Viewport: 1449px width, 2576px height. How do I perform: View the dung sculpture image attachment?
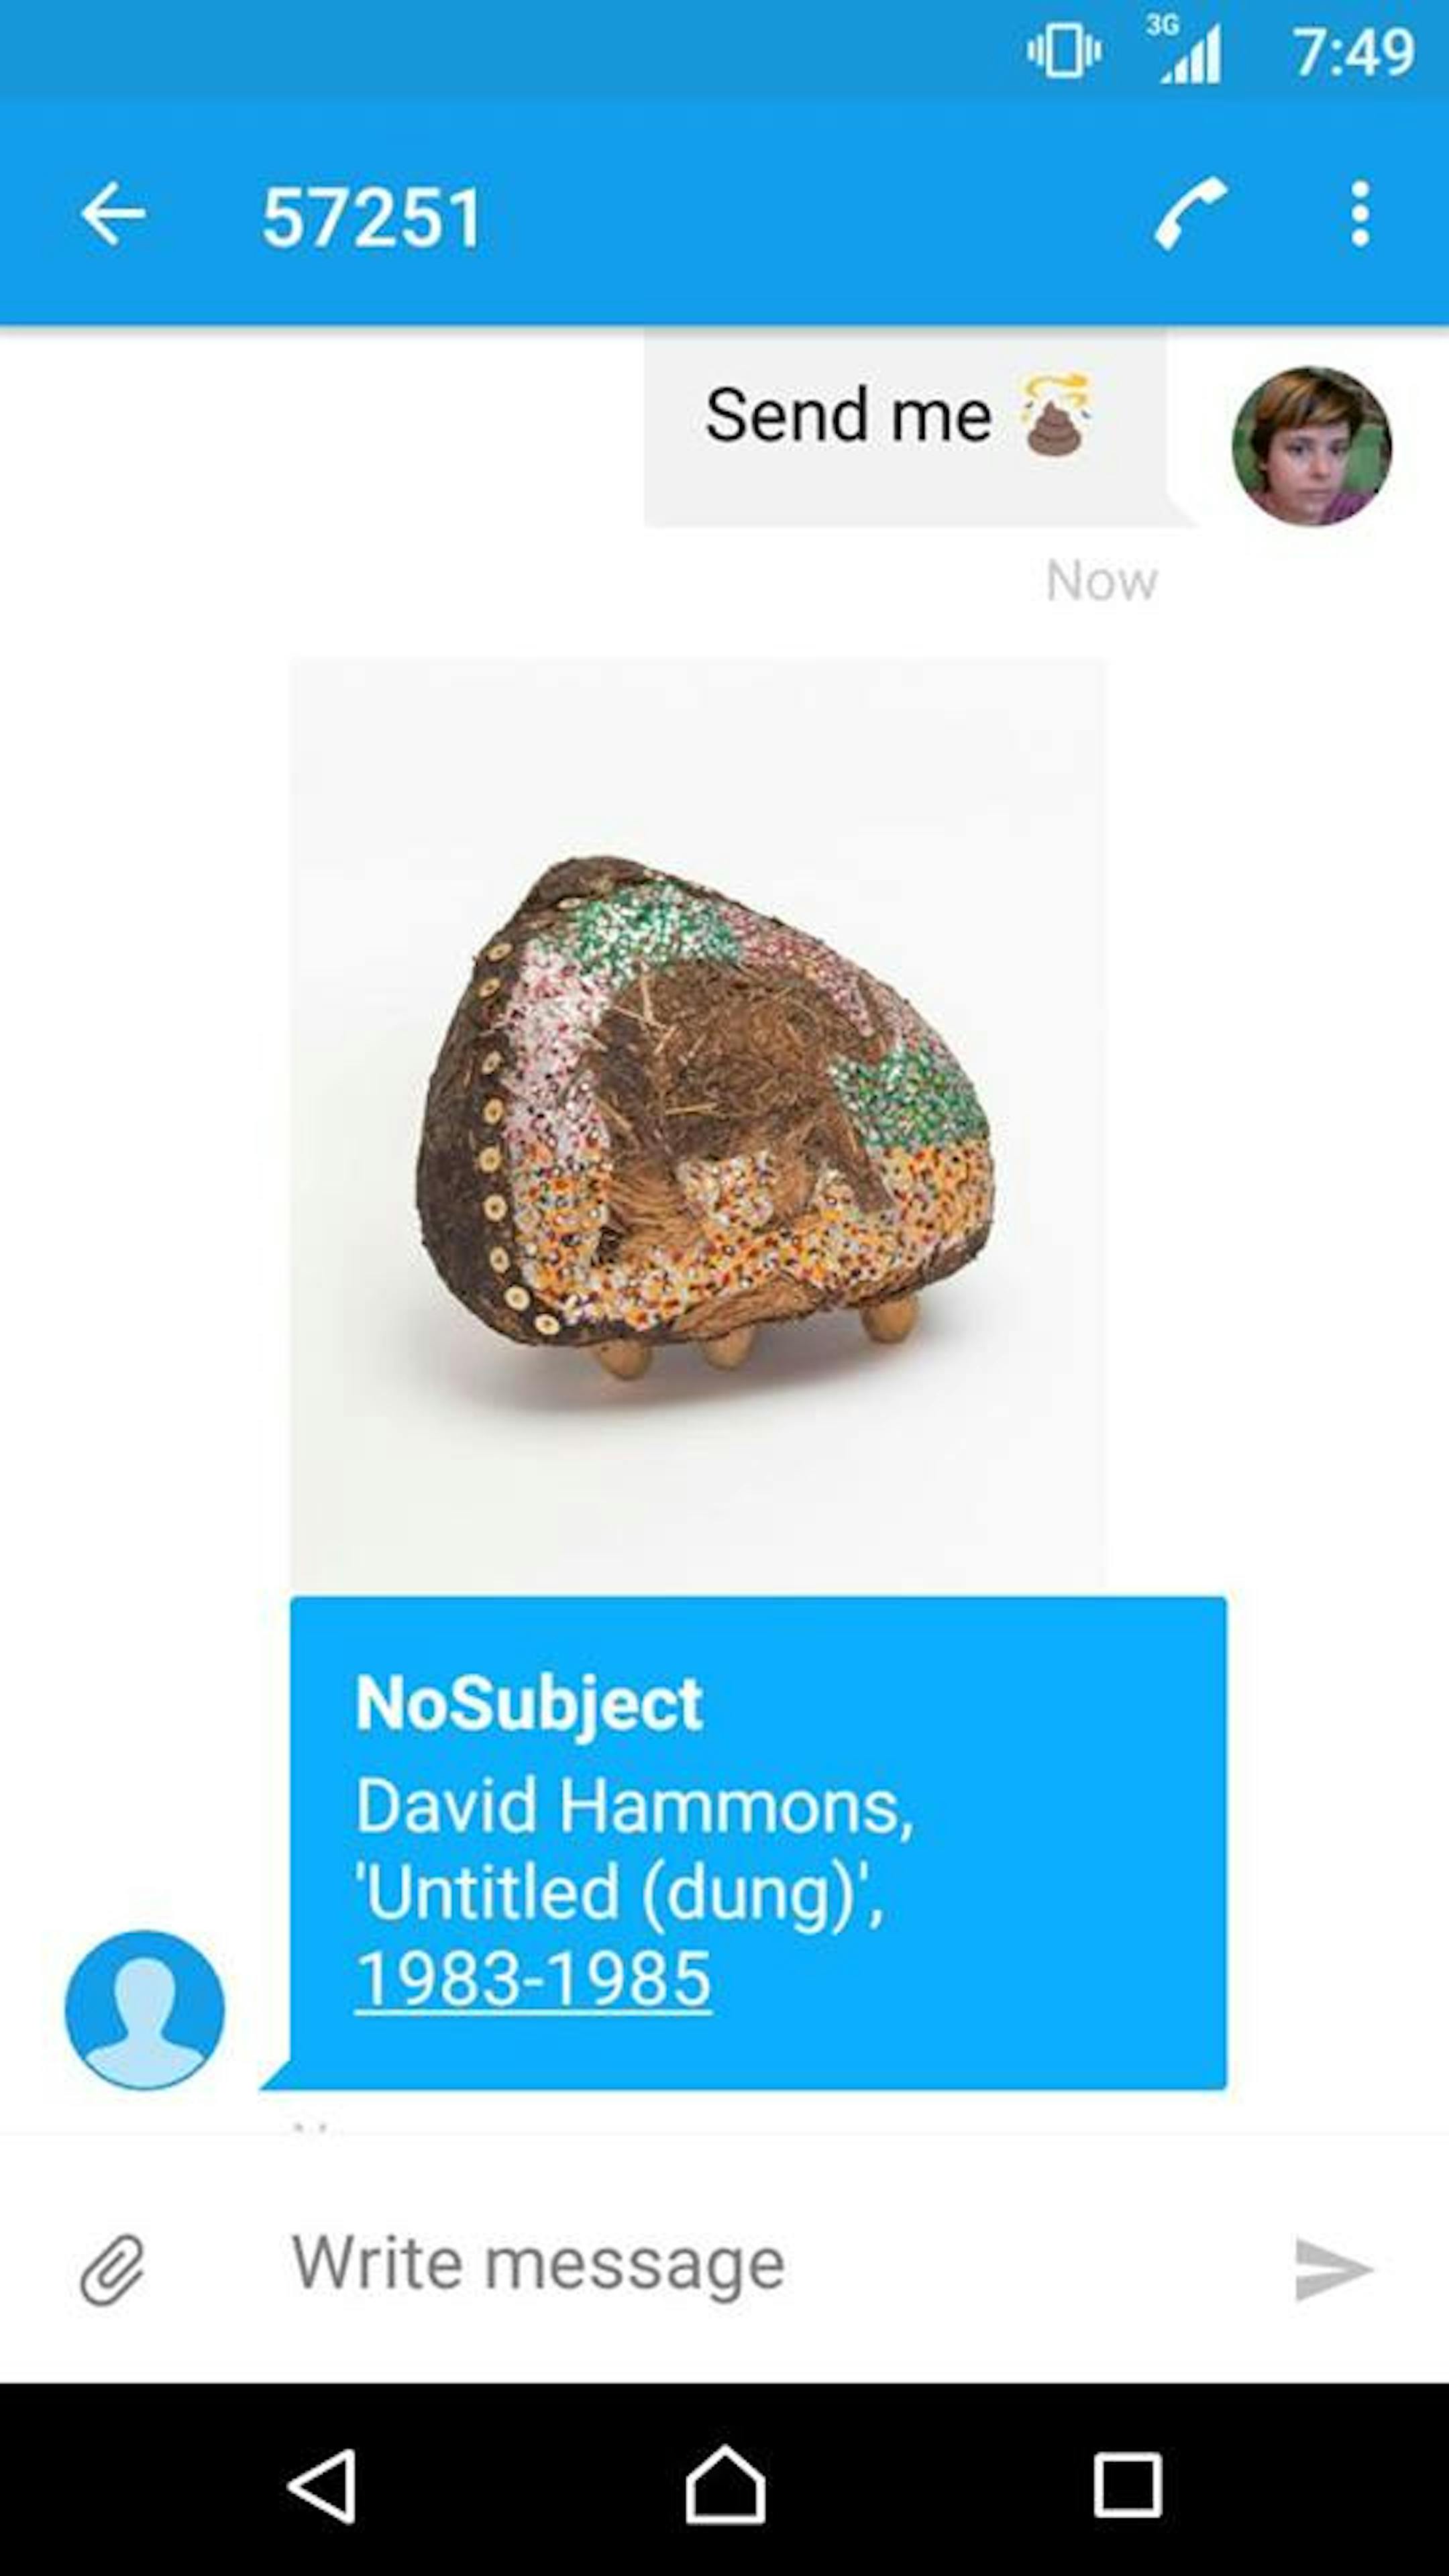coord(698,1125)
